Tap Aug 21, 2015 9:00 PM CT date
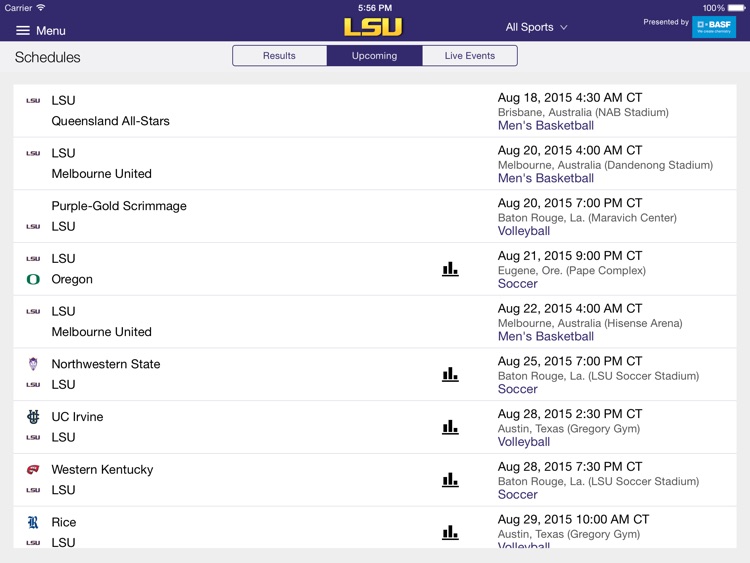Screen dimensions: 750x563 [x=570, y=256]
